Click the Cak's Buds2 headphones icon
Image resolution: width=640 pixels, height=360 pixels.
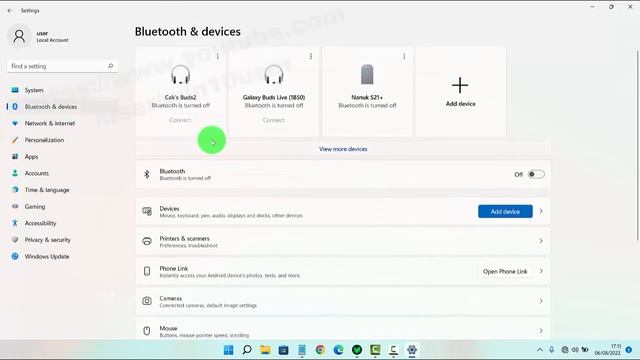click(x=180, y=75)
